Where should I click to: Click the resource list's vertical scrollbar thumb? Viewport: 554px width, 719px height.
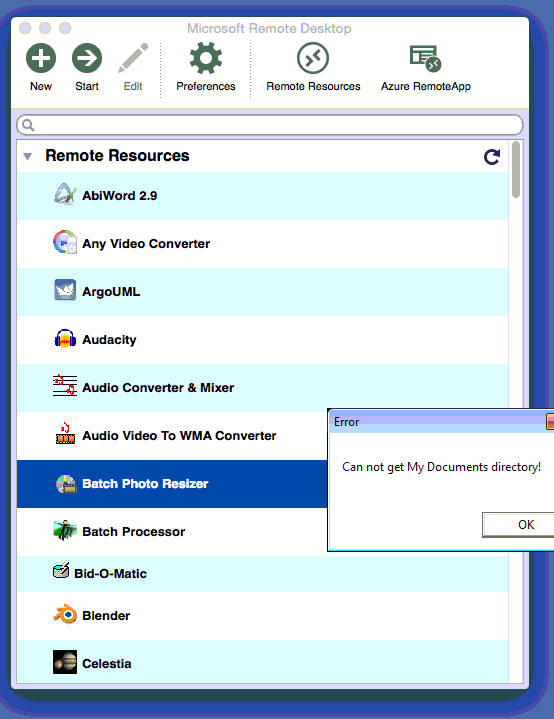pyautogui.click(x=516, y=170)
